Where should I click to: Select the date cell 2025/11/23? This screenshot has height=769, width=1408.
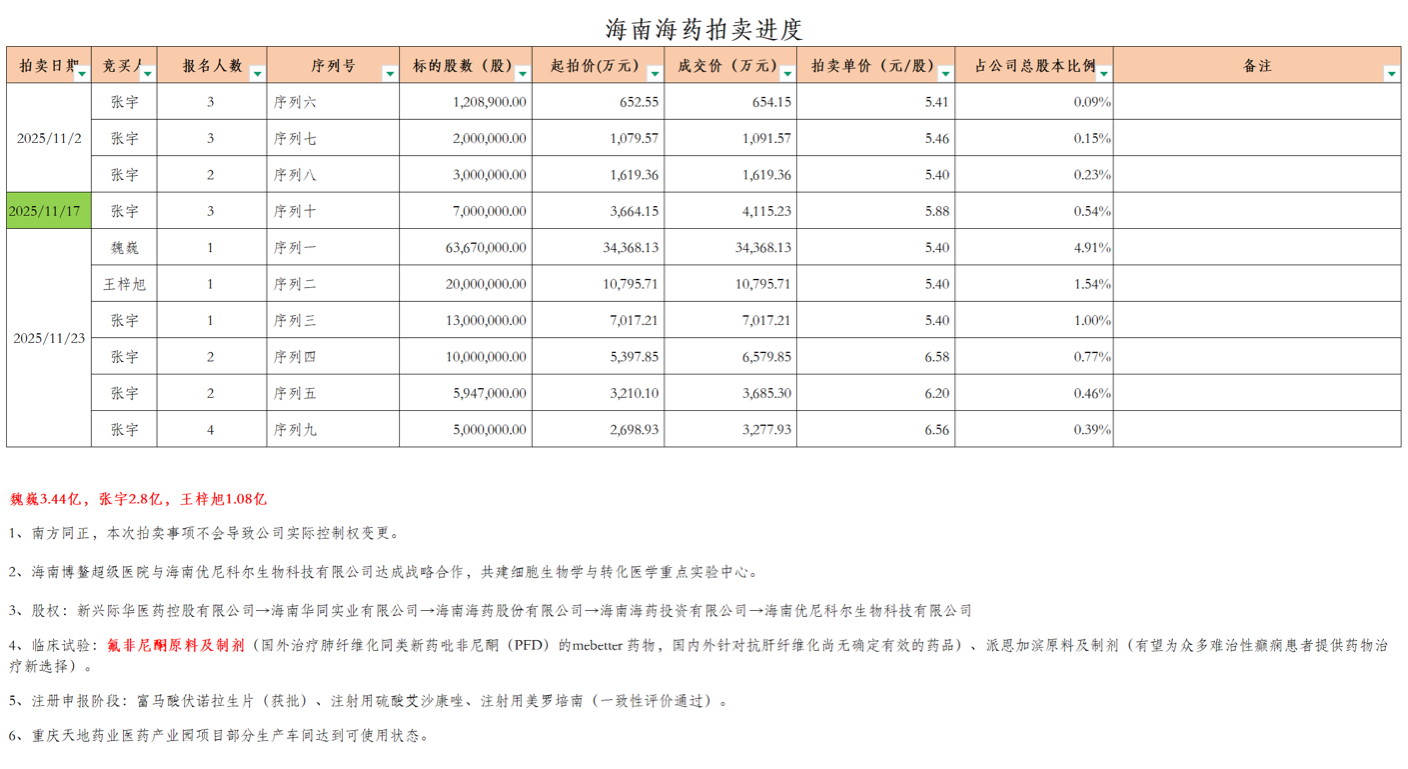click(49, 338)
